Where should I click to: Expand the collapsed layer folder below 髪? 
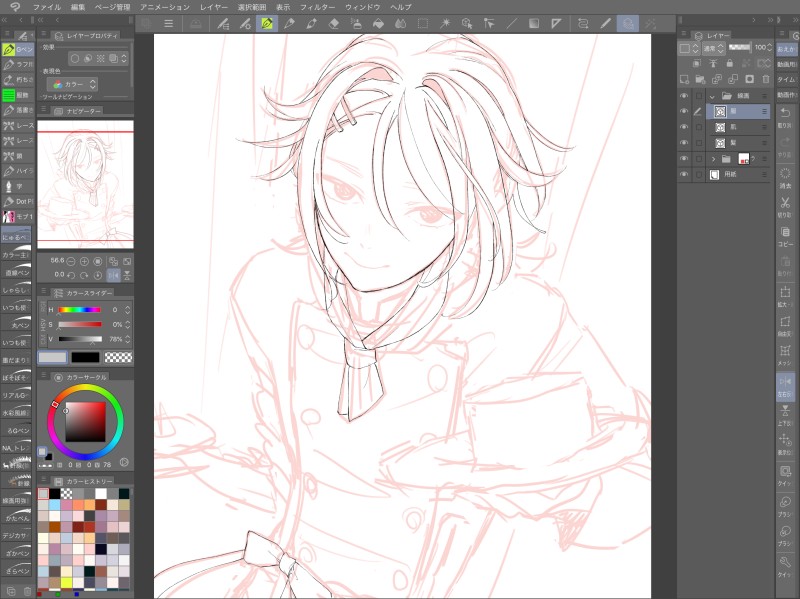point(713,159)
